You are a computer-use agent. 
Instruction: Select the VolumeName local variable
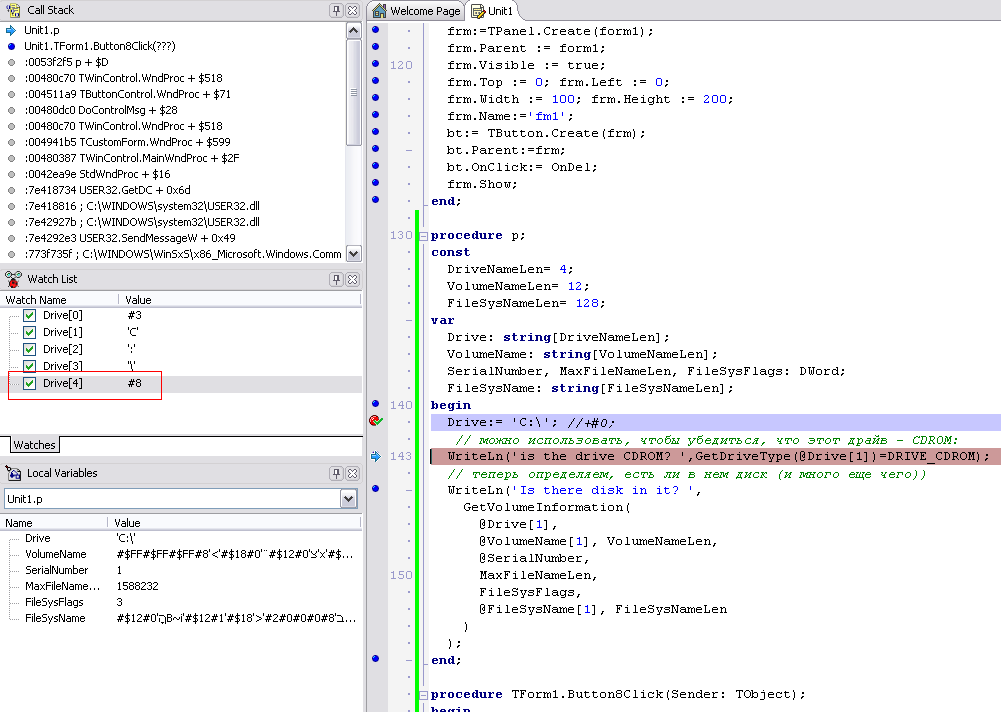coord(55,554)
